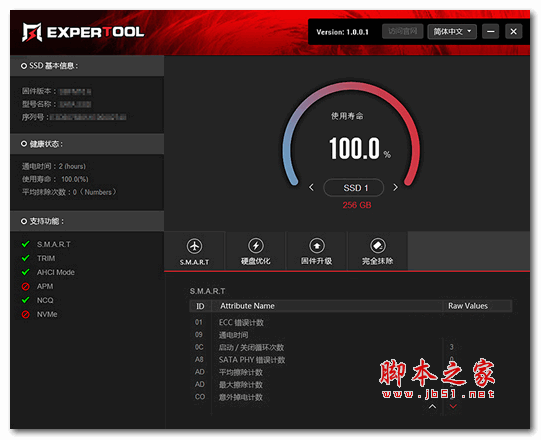Click the NVMe feature label
Viewport: 541px width, 440px height.
click(47, 314)
